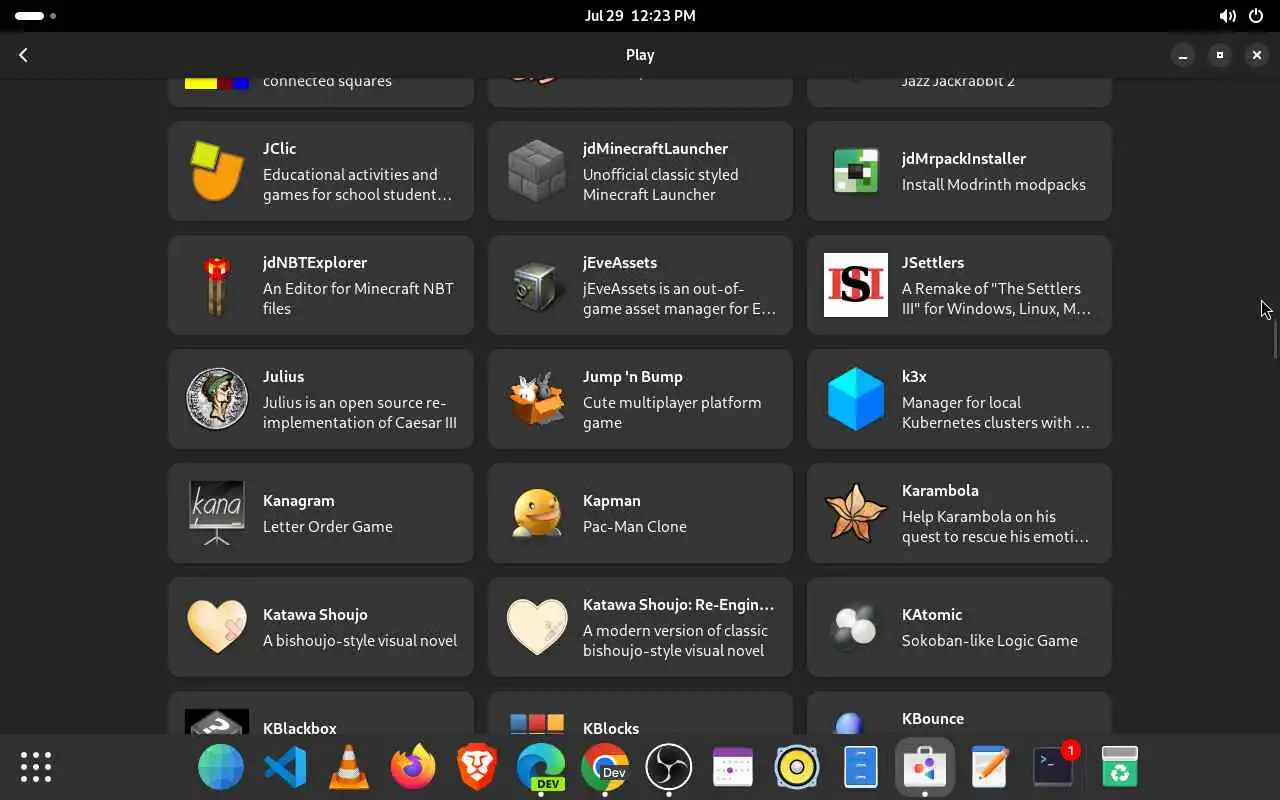
Task: Click the Jump 'n Bump bunny box icon
Action: pos(537,399)
